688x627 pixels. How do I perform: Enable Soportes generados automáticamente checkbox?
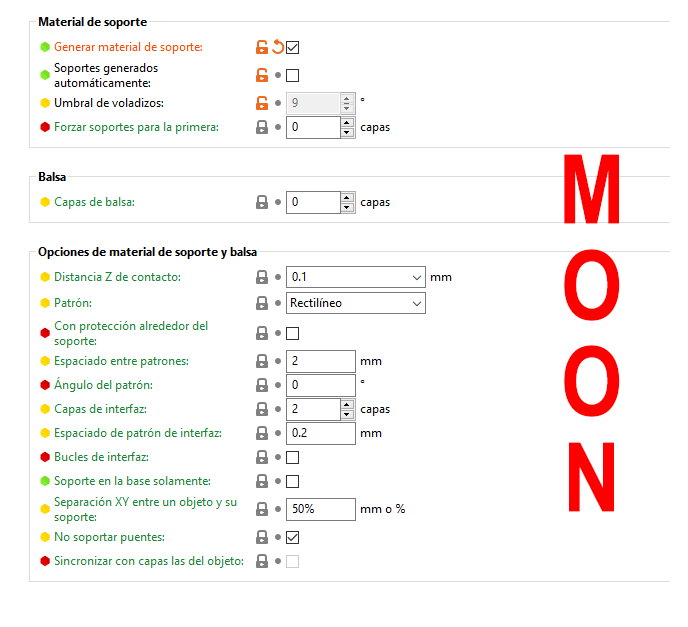coord(293,75)
